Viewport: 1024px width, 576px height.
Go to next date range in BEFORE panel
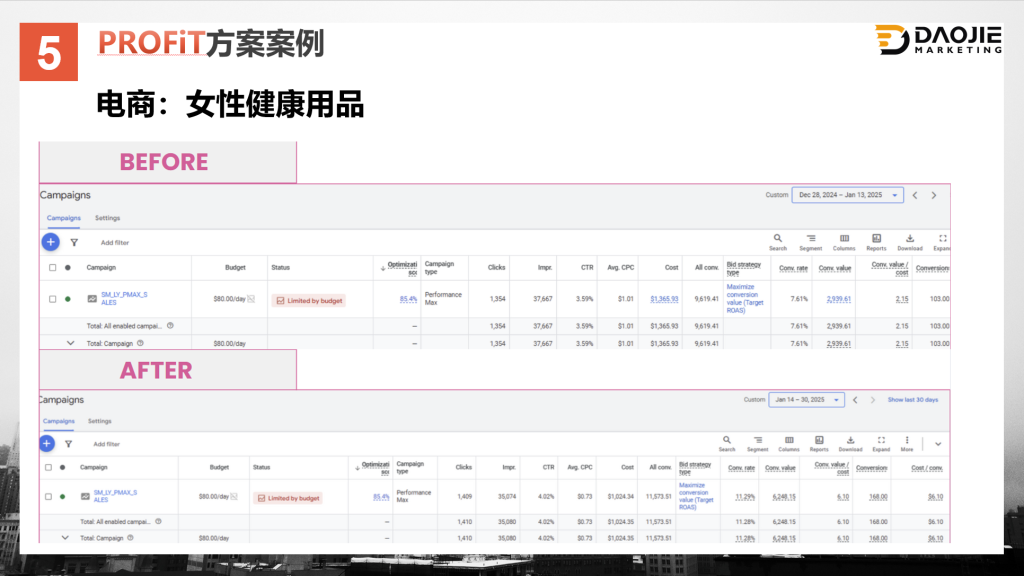(934, 195)
